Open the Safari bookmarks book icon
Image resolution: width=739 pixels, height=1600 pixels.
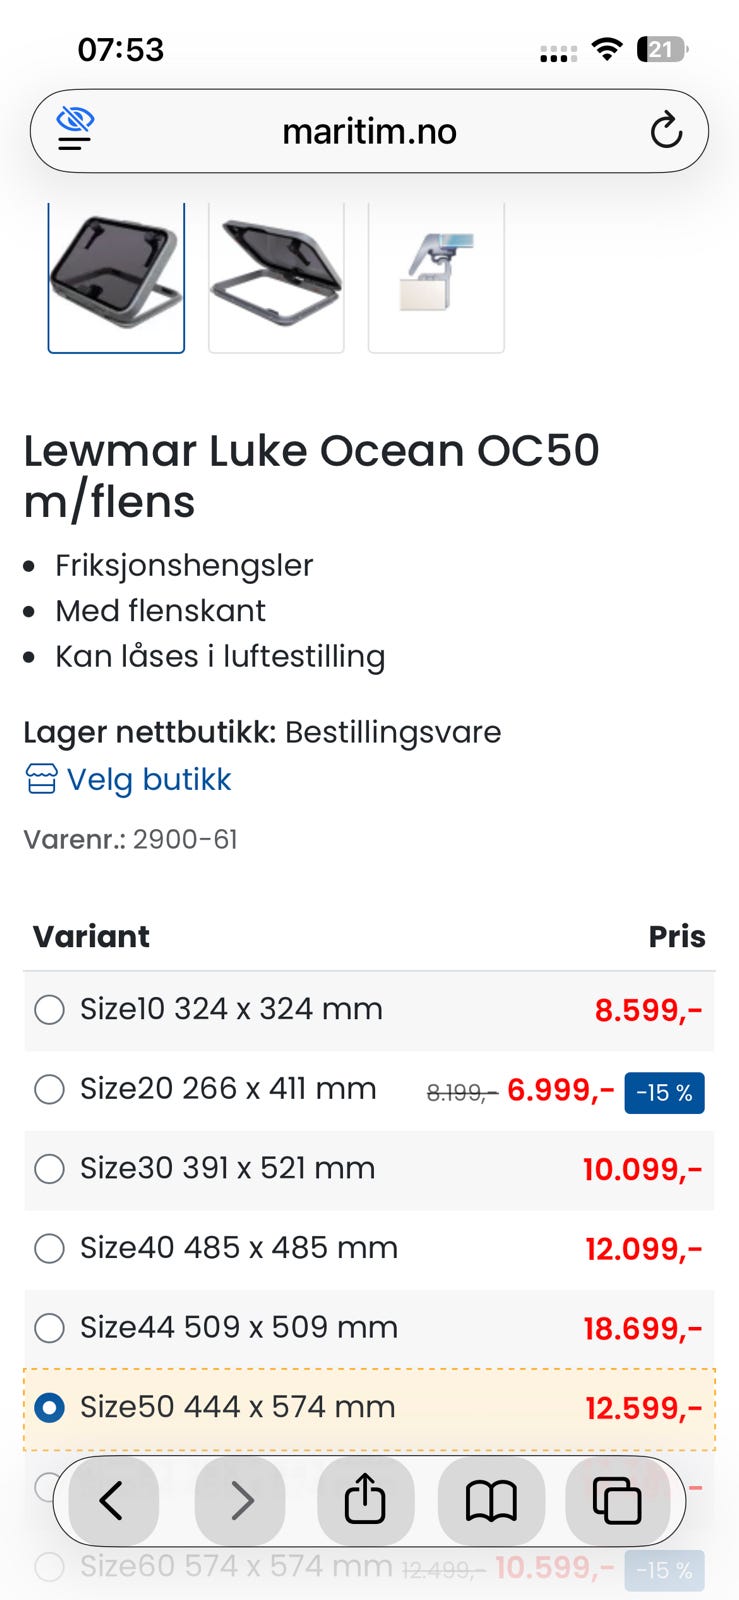(x=491, y=1501)
